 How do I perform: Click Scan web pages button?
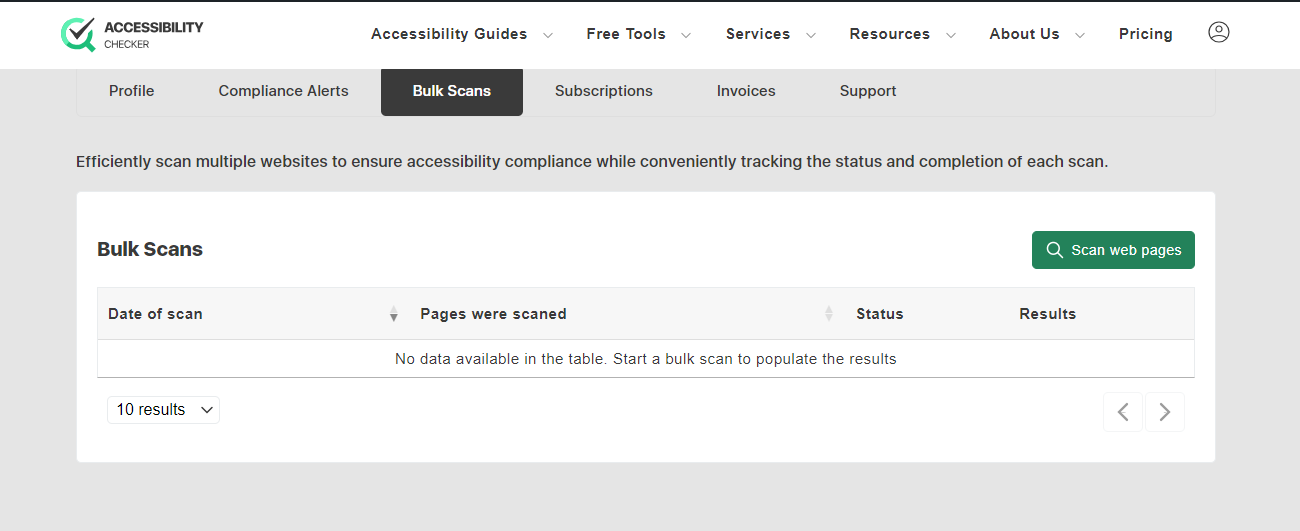click(1113, 250)
